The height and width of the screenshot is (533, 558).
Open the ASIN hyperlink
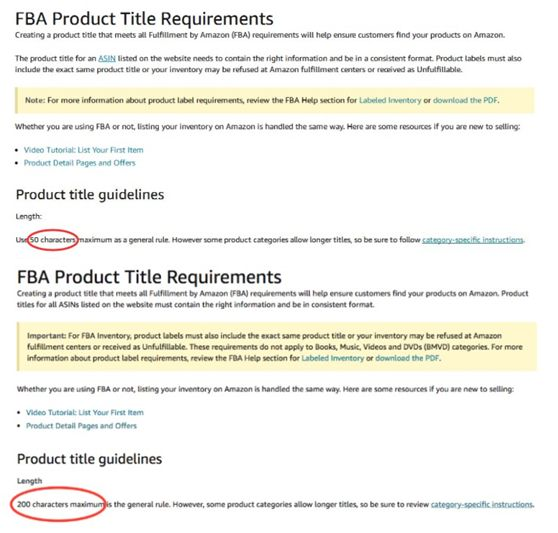click(107, 58)
